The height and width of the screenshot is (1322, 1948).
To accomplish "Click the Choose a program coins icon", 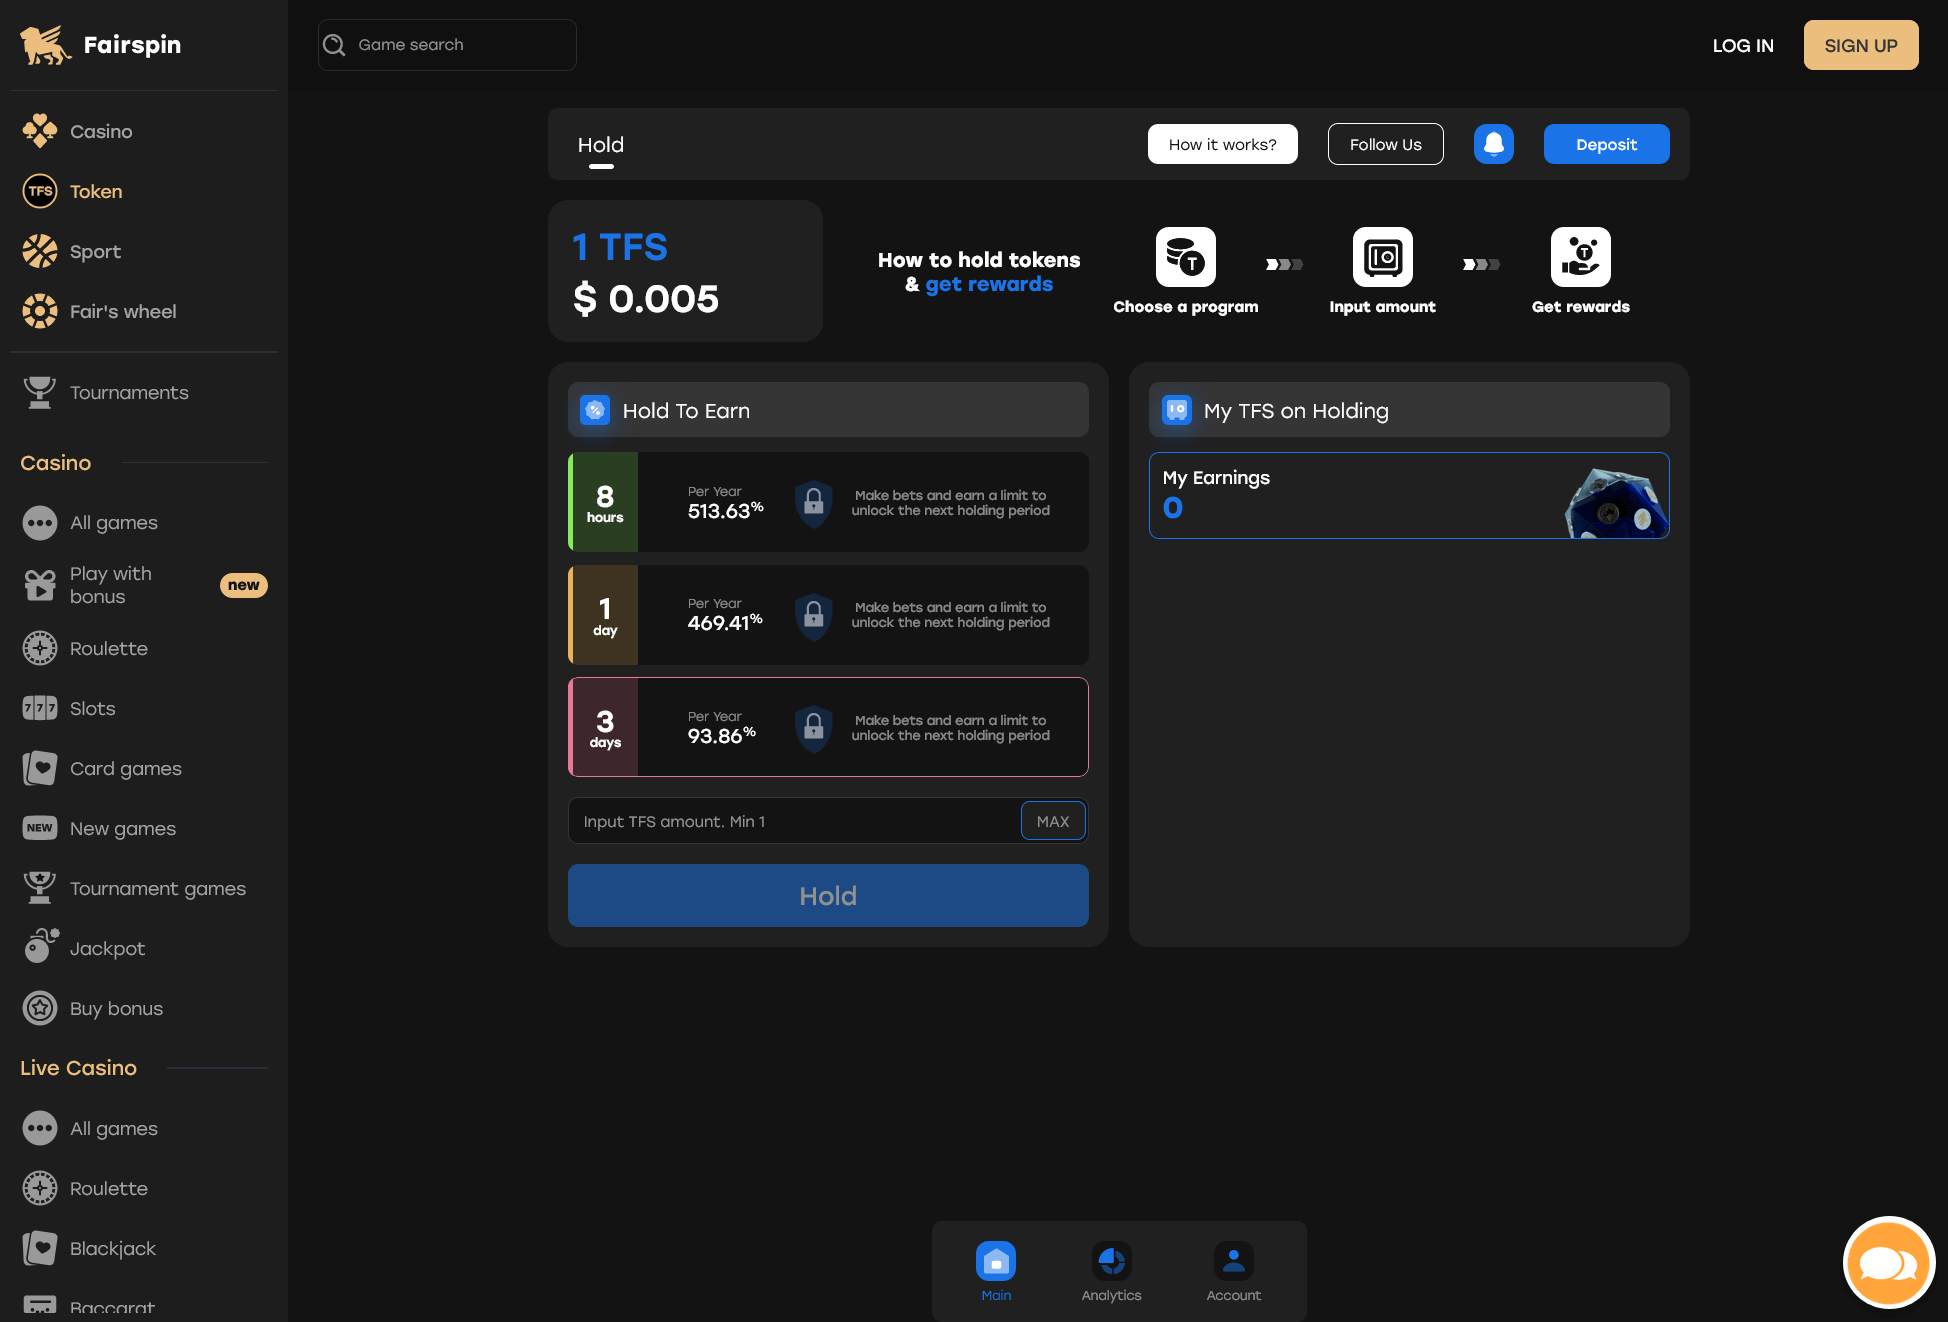I will click(1186, 257).
